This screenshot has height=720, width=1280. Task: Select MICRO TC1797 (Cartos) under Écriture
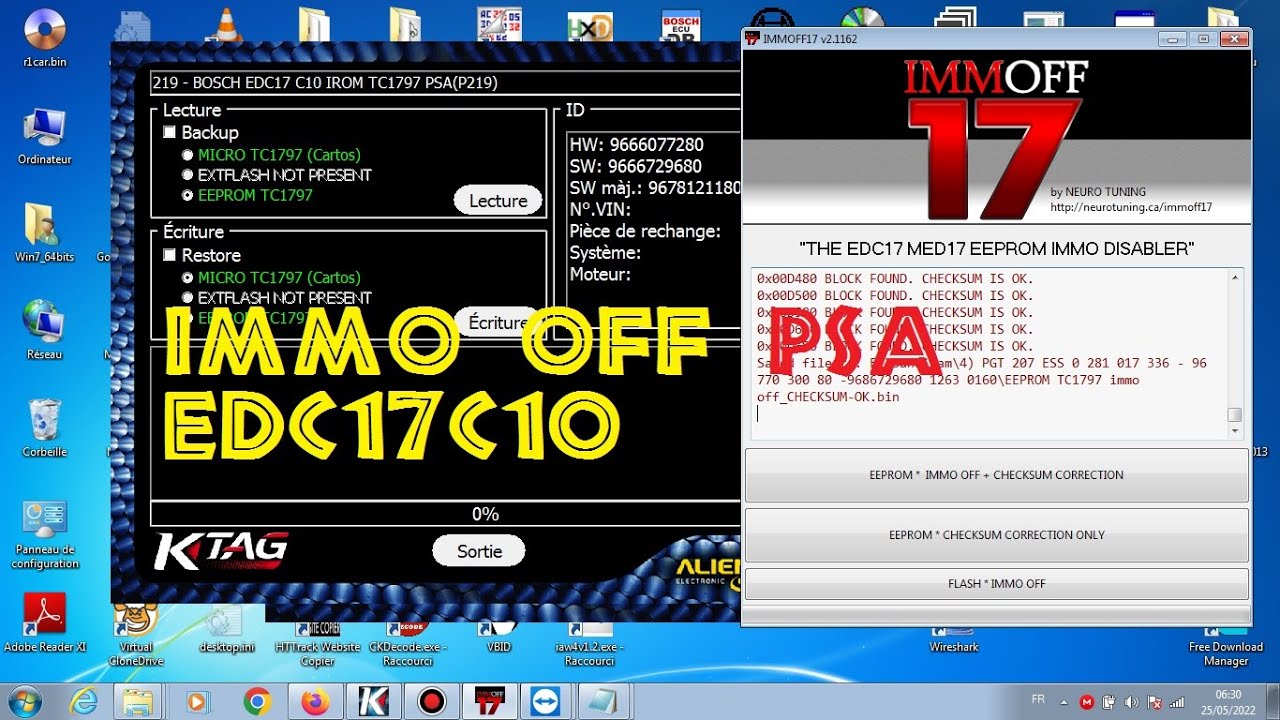pyautogui.click(x=187, y=278)
